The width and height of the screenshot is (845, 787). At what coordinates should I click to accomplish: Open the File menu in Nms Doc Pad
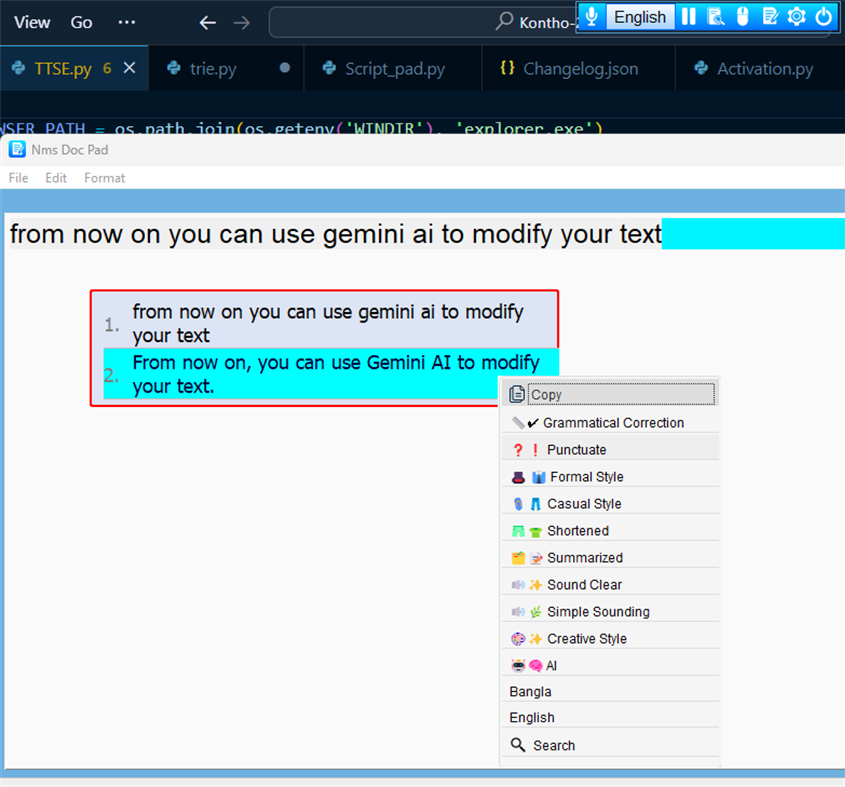[18, 178]
